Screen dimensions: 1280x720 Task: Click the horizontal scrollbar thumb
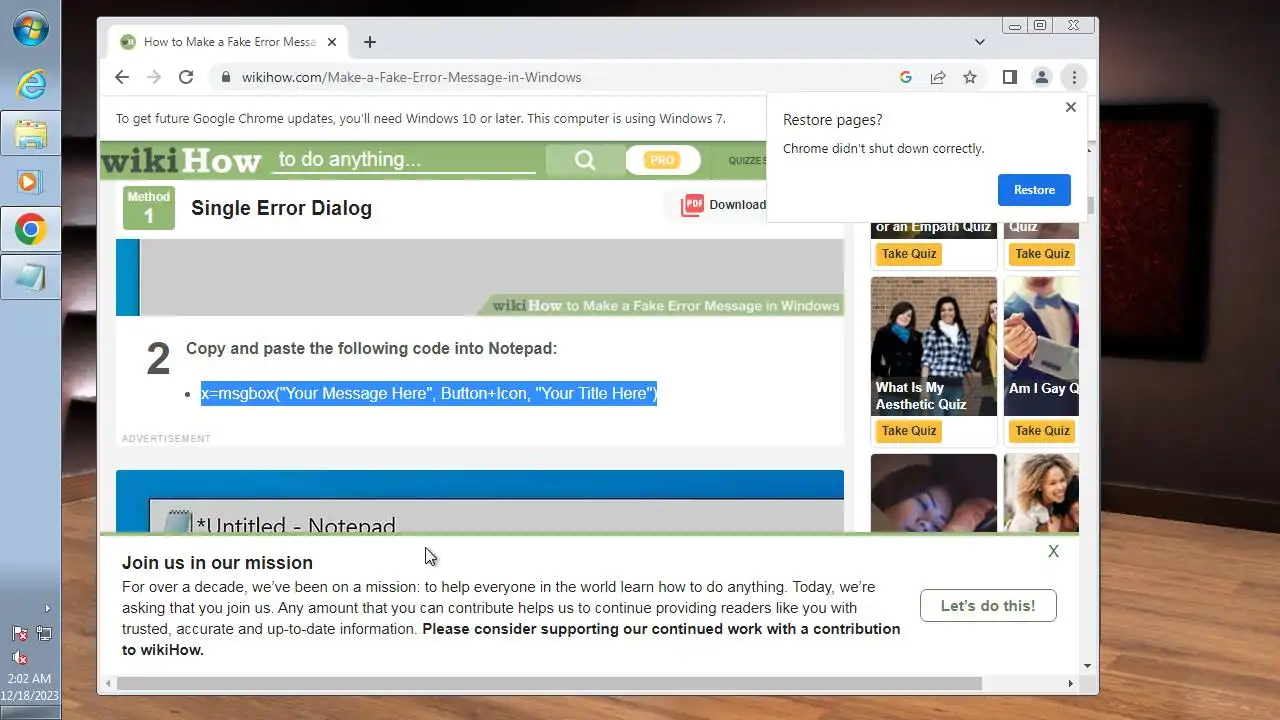tap(549, 684)
